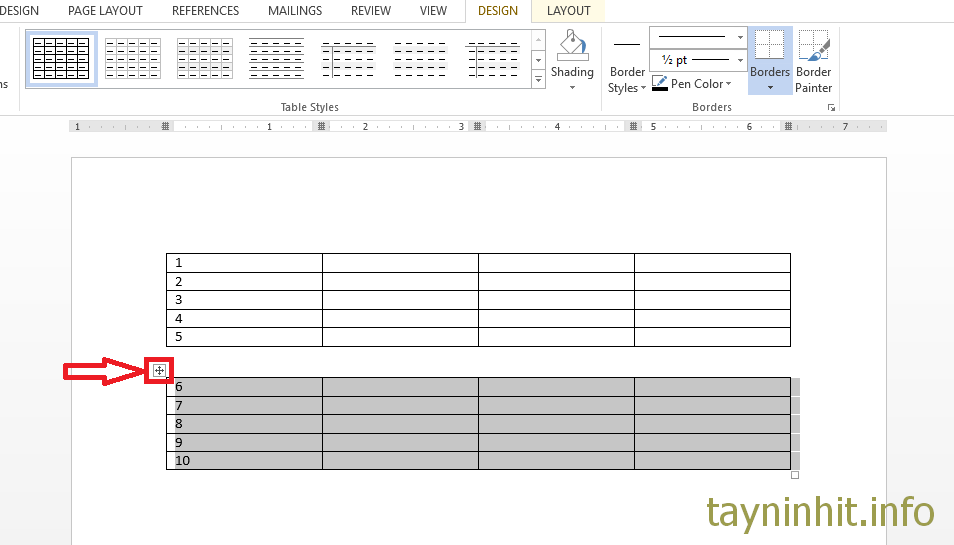Open the ½ pt line weight dropdown
Image resolution: width=954 pixels, height=545 pixels.
pyautogui.click(x=740, y=60)
